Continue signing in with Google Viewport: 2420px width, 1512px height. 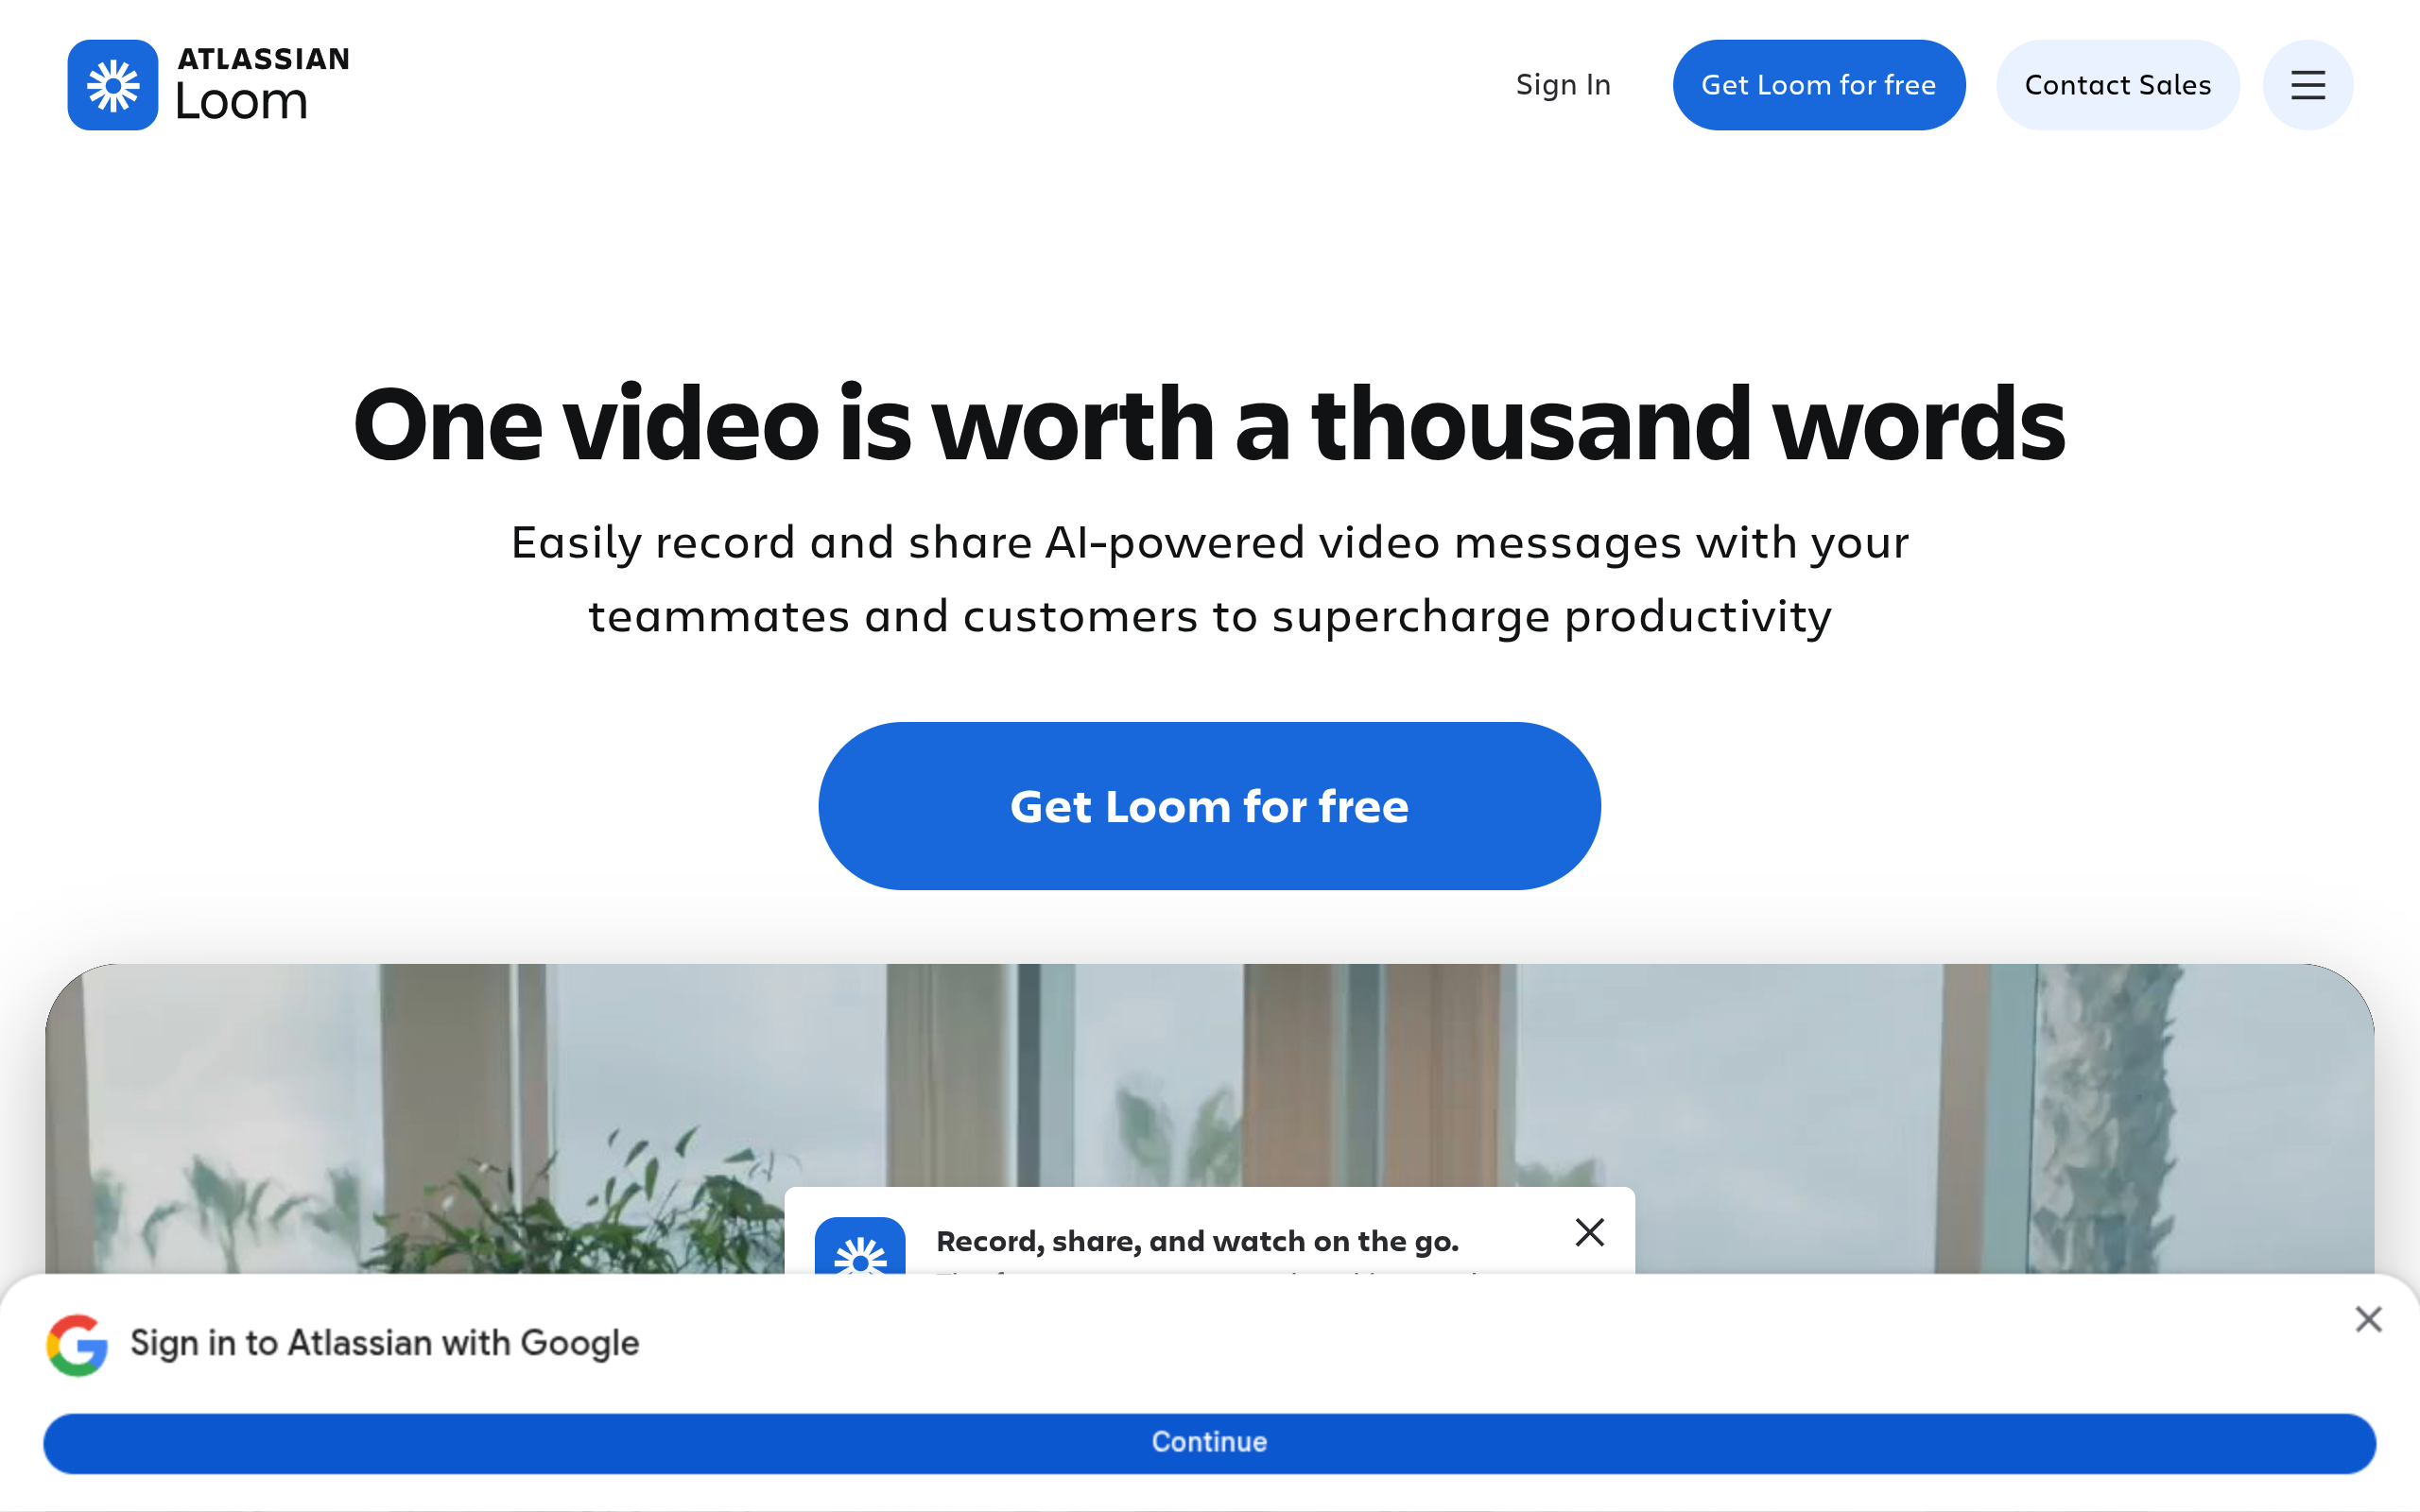pos(1210,1442)
